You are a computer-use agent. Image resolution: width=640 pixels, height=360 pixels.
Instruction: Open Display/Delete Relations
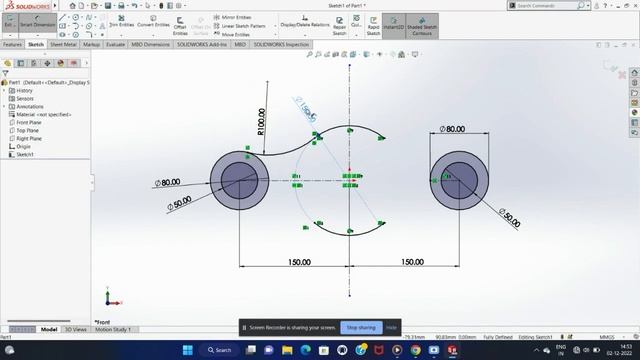304,21
